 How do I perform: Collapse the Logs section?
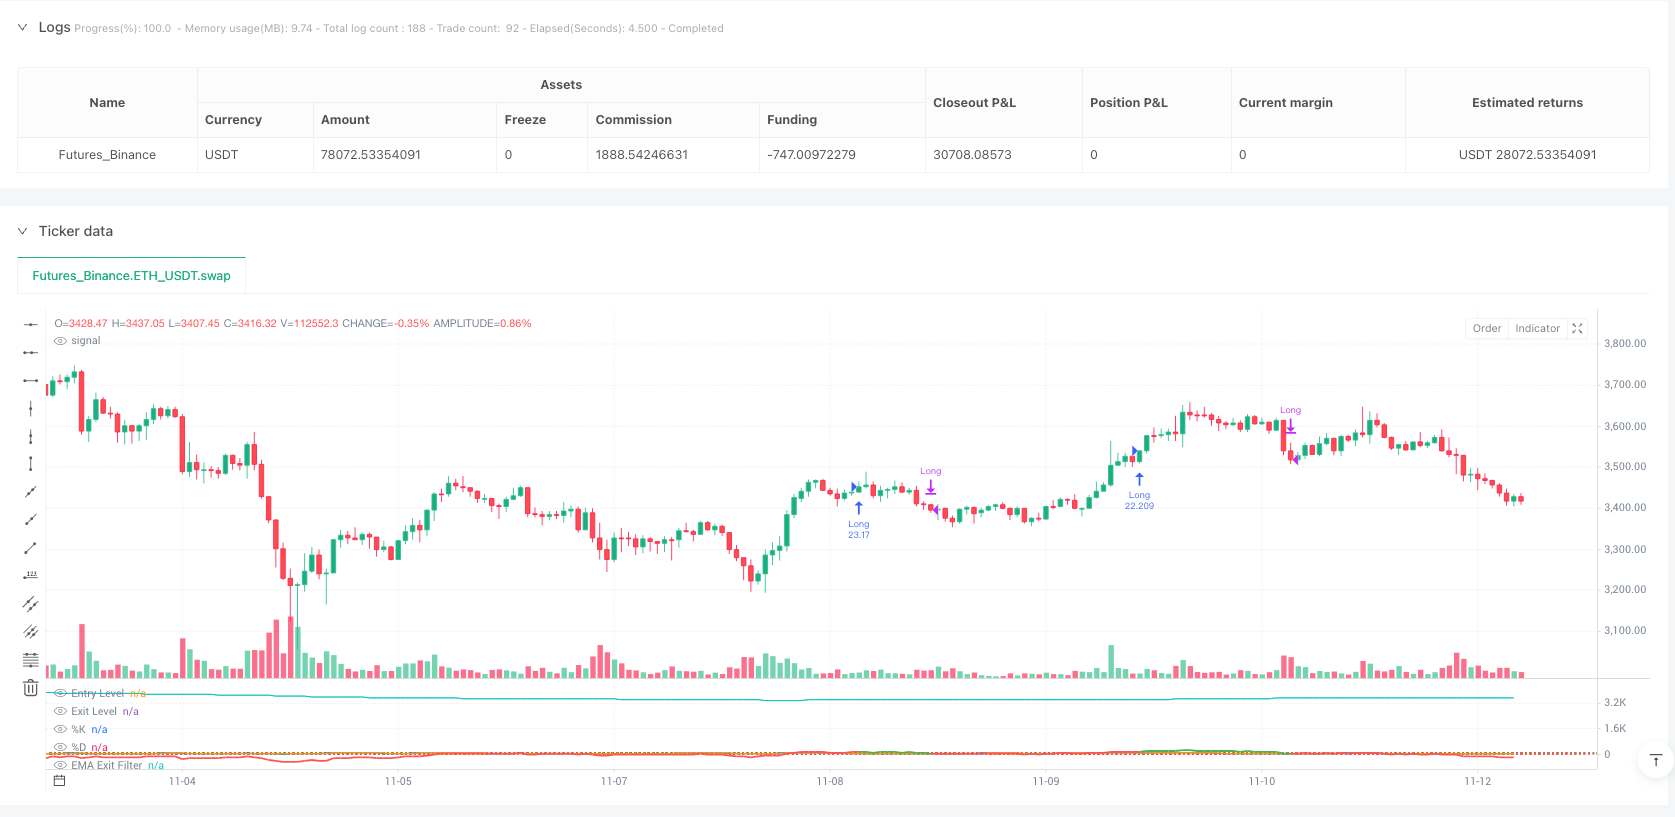coord(22,28)
